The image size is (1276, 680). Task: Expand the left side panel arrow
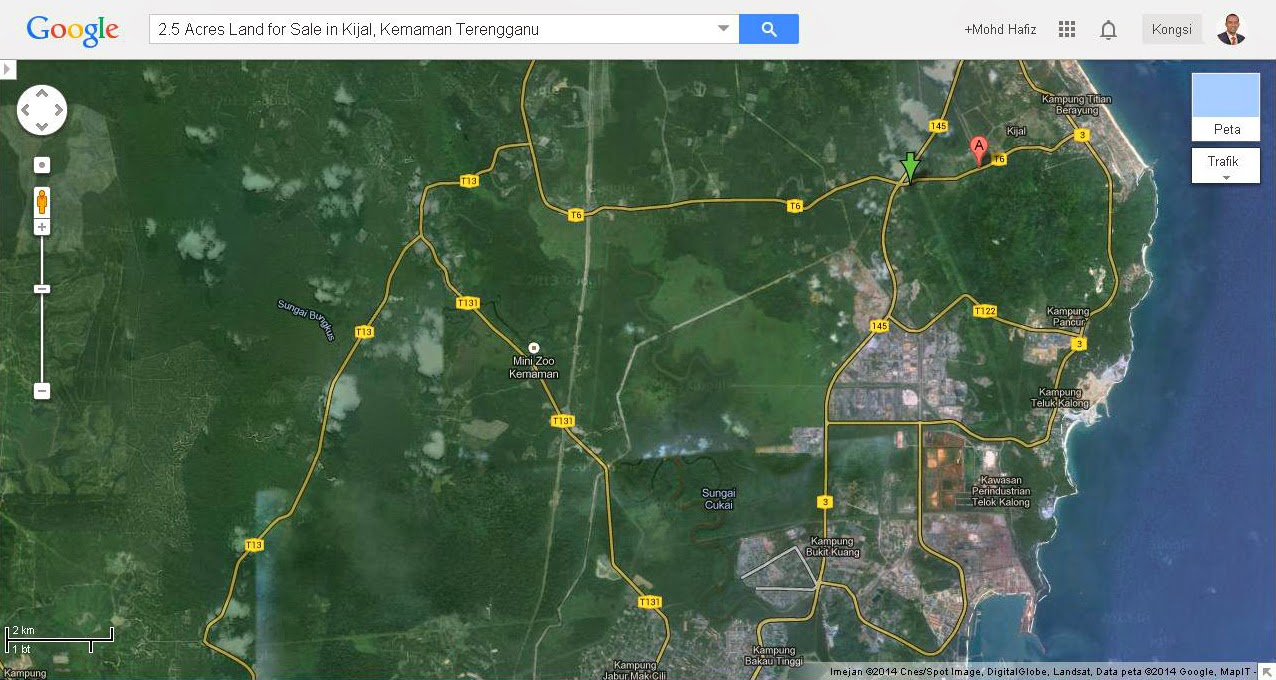click(x=8, y=69)
